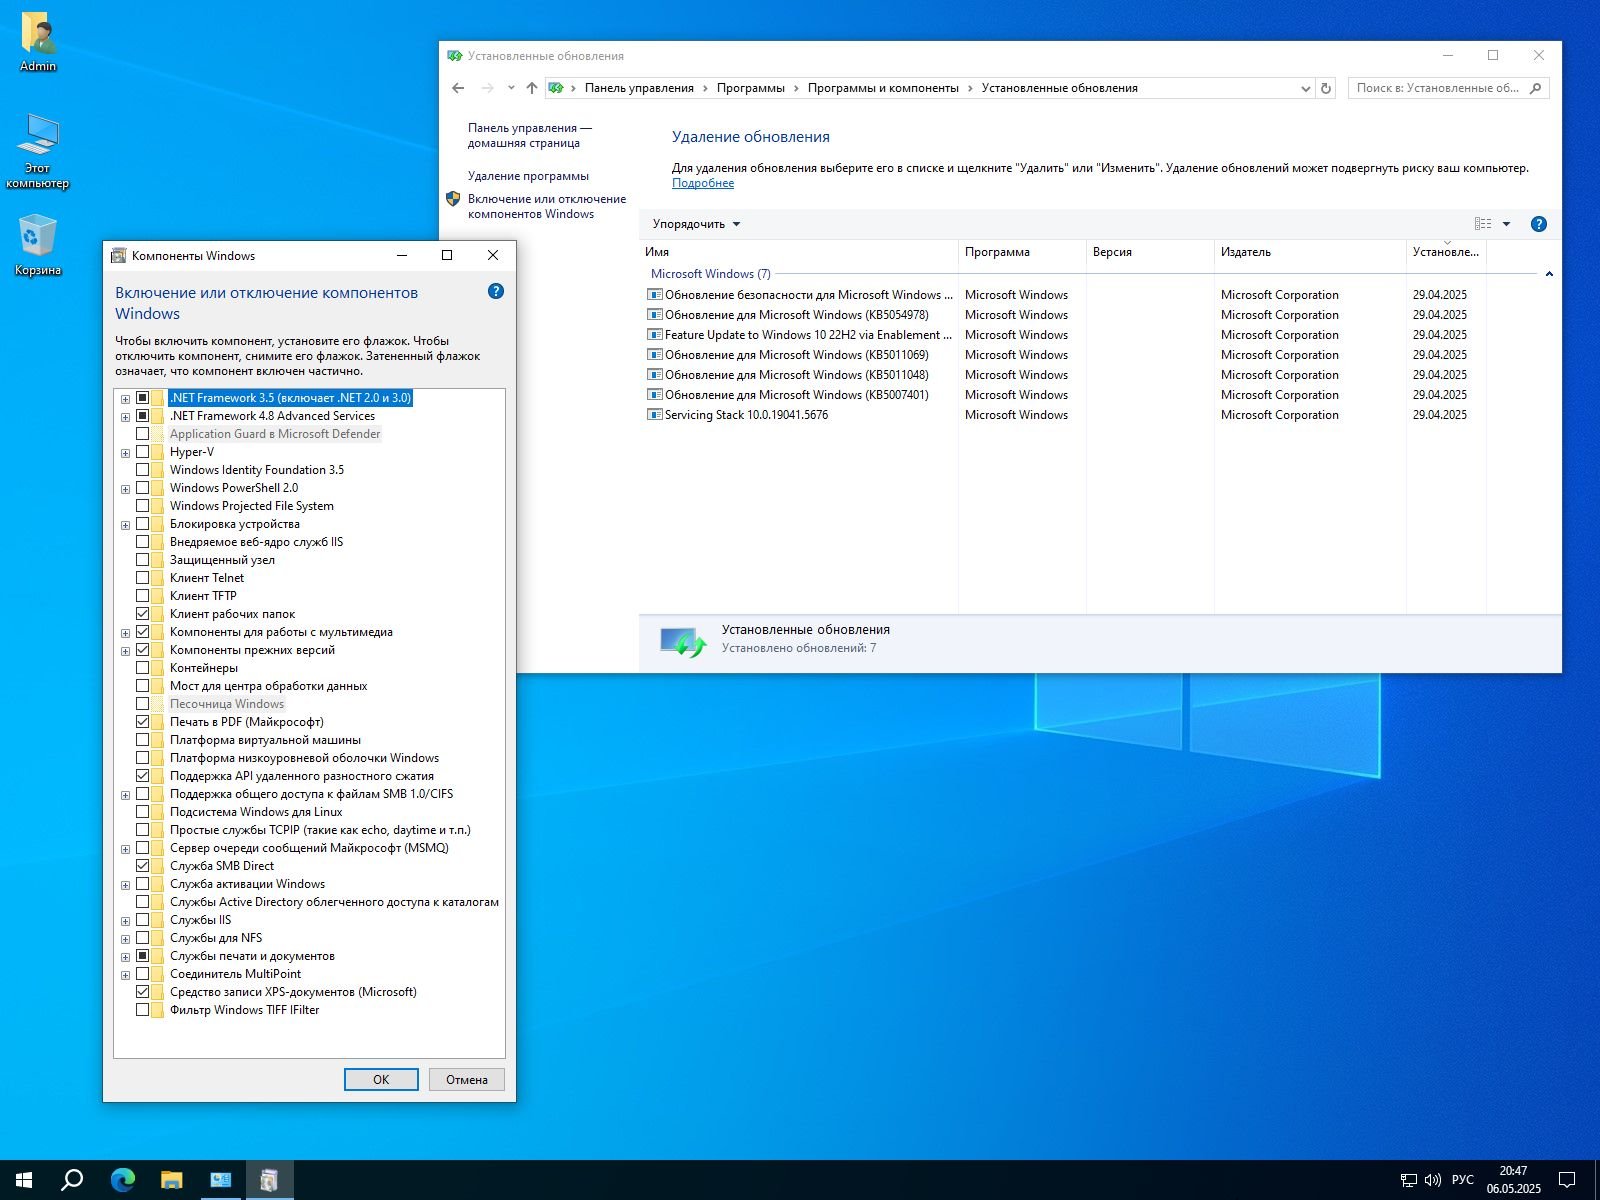This screenshot has height=1200, width=1600.
Task: Open the view options dropdown arrow
Action: tap(1506, 224)
